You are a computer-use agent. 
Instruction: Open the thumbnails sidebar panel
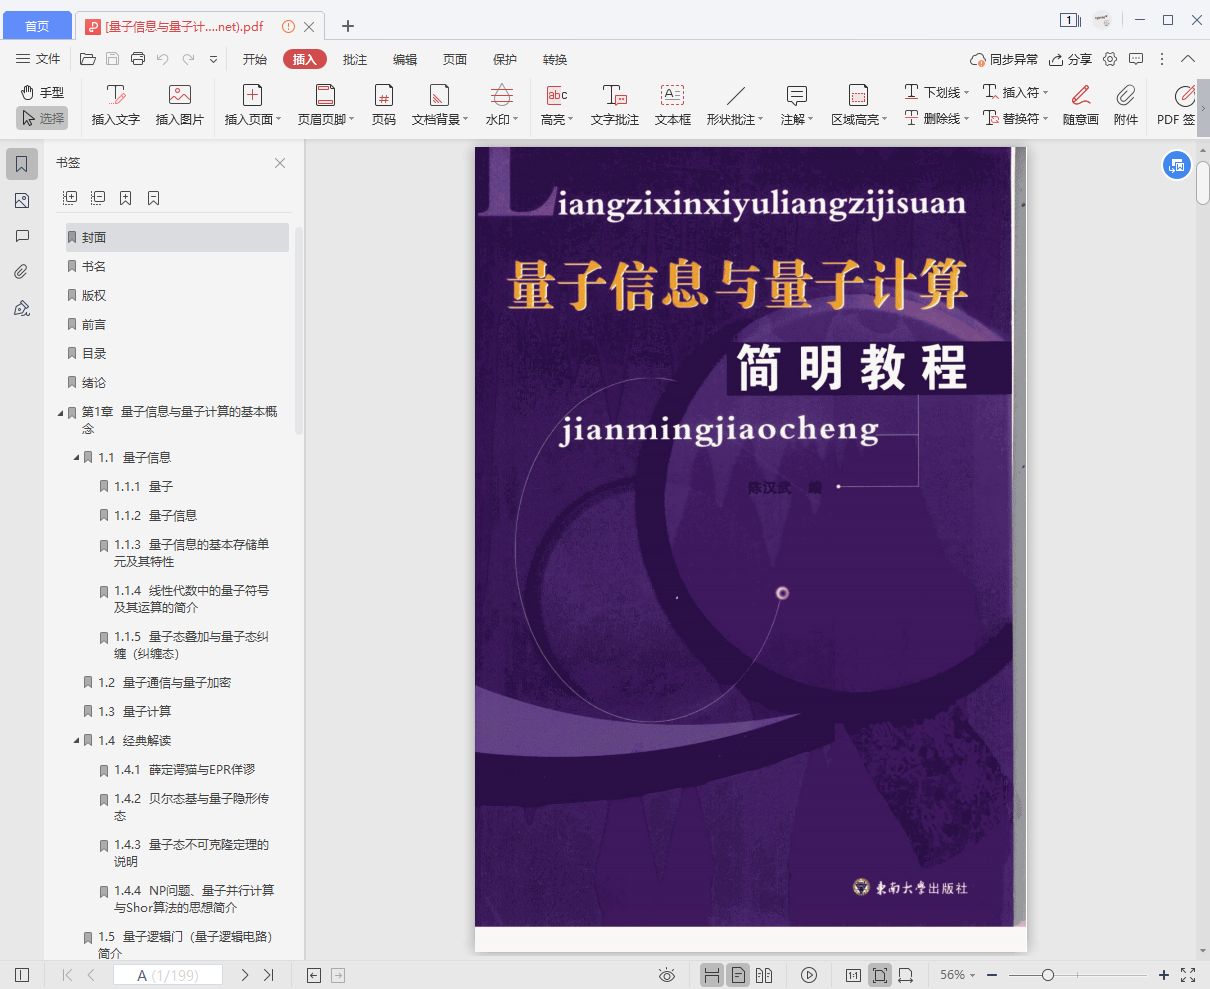[x=22, y=200]
